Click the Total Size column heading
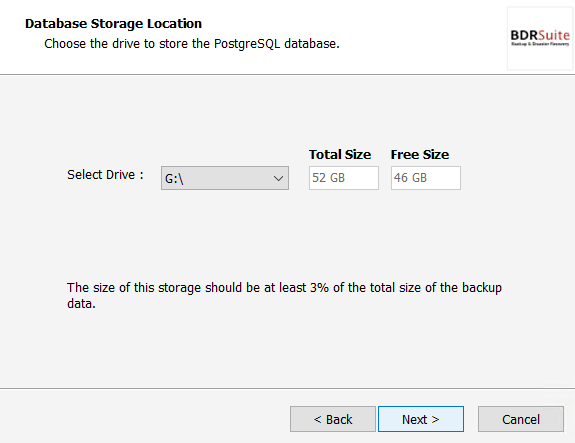The width and height of the screenshot is (575, 443). click(x=340, y=155)
